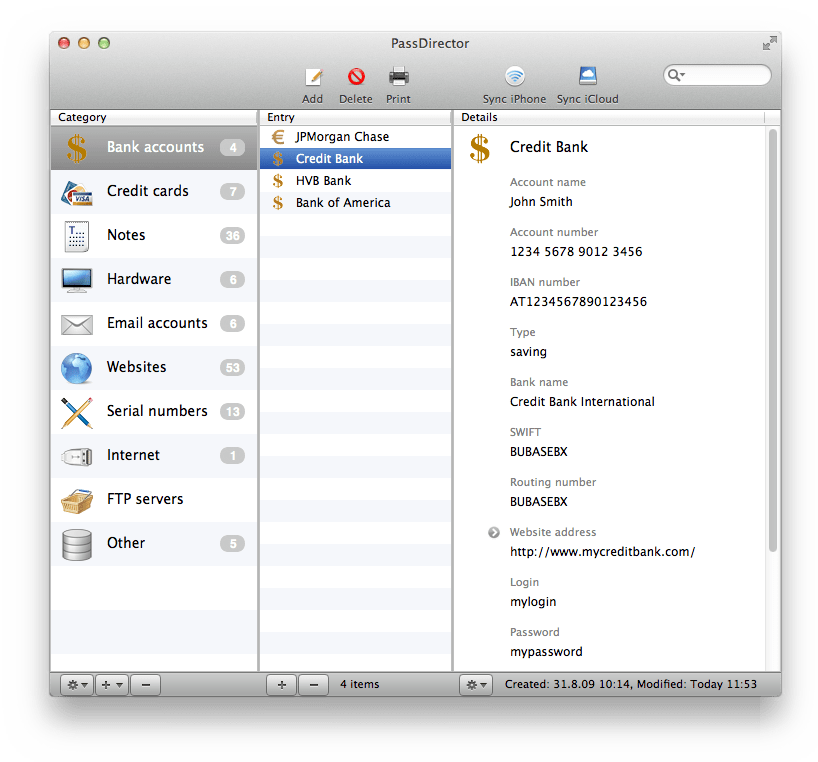818x762 pixels.
Task: Open the Print tool
Action: [398, 80]
